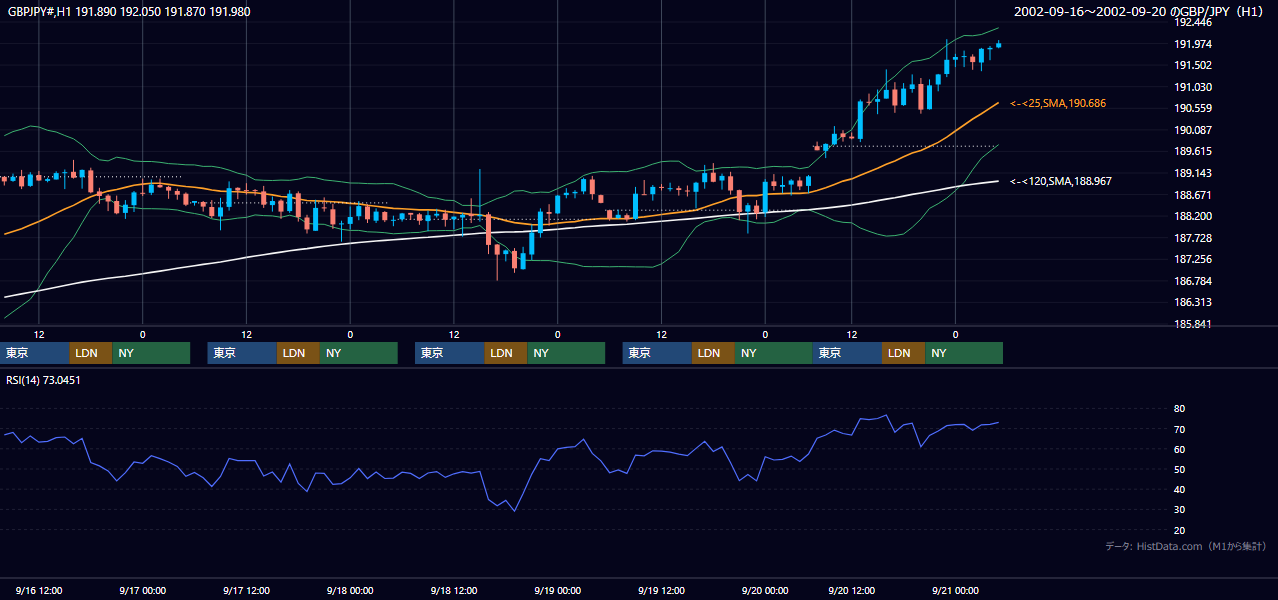Select the NY session block for 9/20

pos(964,353)
